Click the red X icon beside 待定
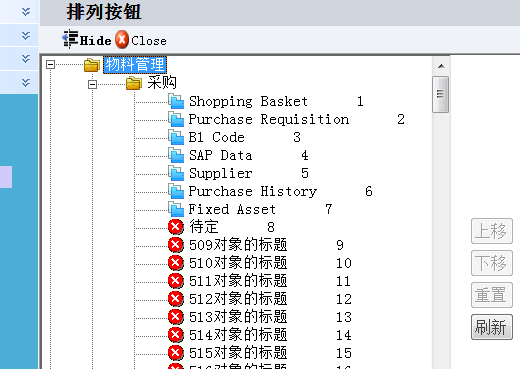 176,227
